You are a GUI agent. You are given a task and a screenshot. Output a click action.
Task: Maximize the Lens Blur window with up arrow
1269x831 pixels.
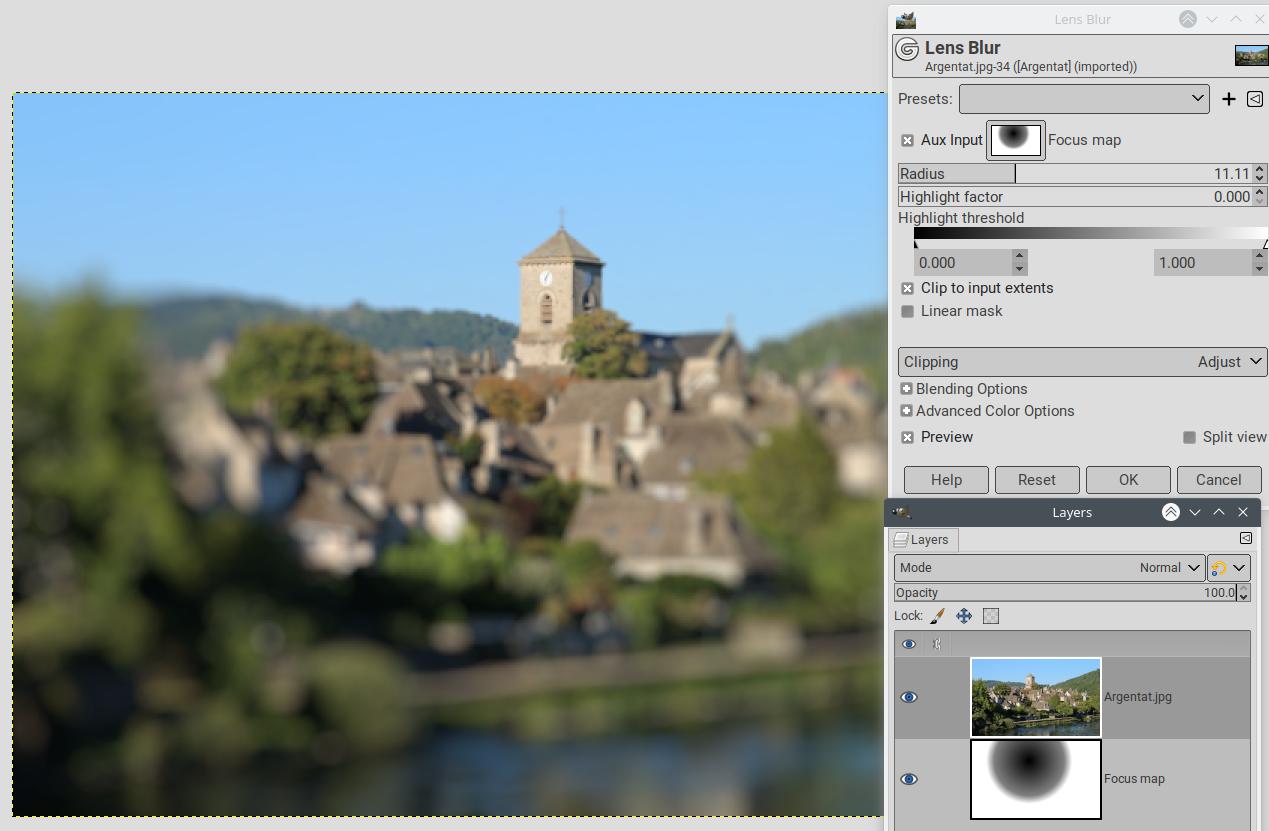click(1236, 19)
